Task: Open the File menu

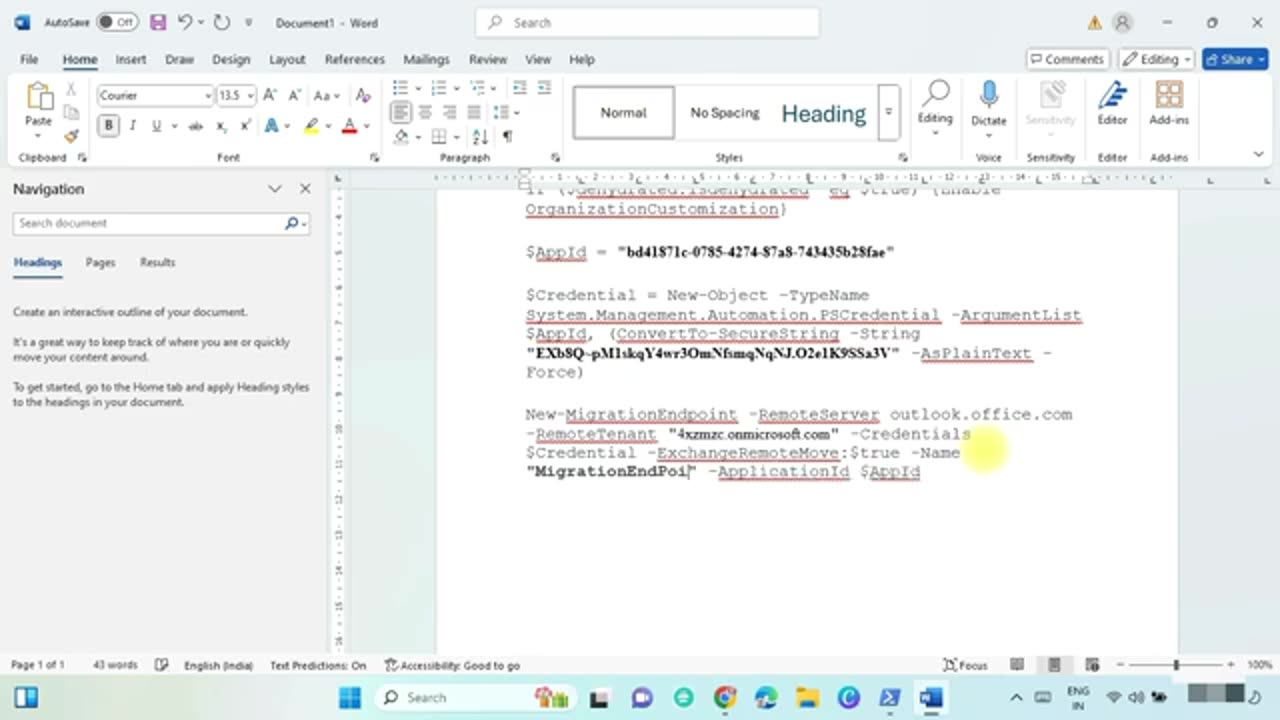Action: point(29,59)
